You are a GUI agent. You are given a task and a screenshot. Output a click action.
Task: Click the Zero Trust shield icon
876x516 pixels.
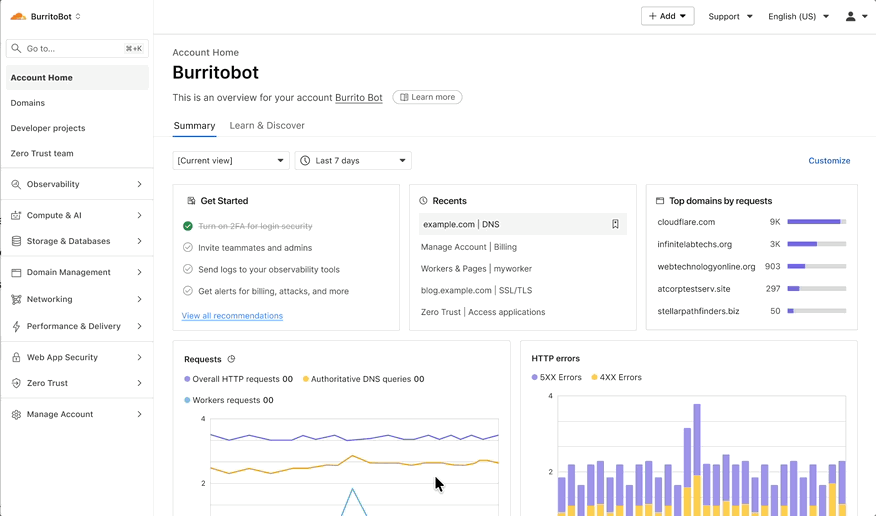(16, 383)
